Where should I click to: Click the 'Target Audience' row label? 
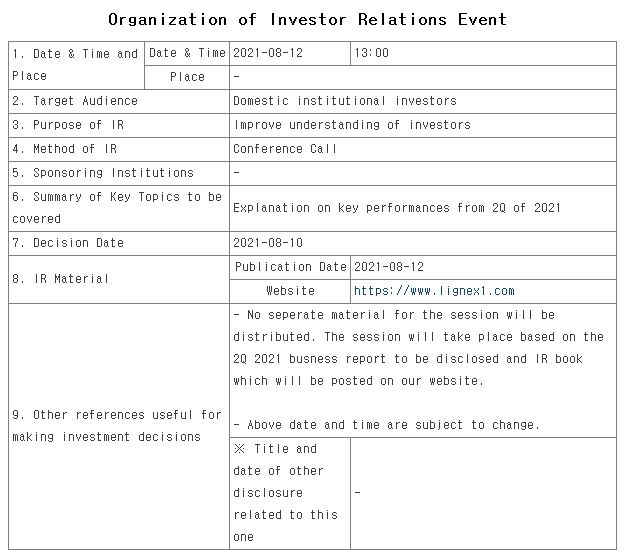pyautogui.click(x=76, y=101)
